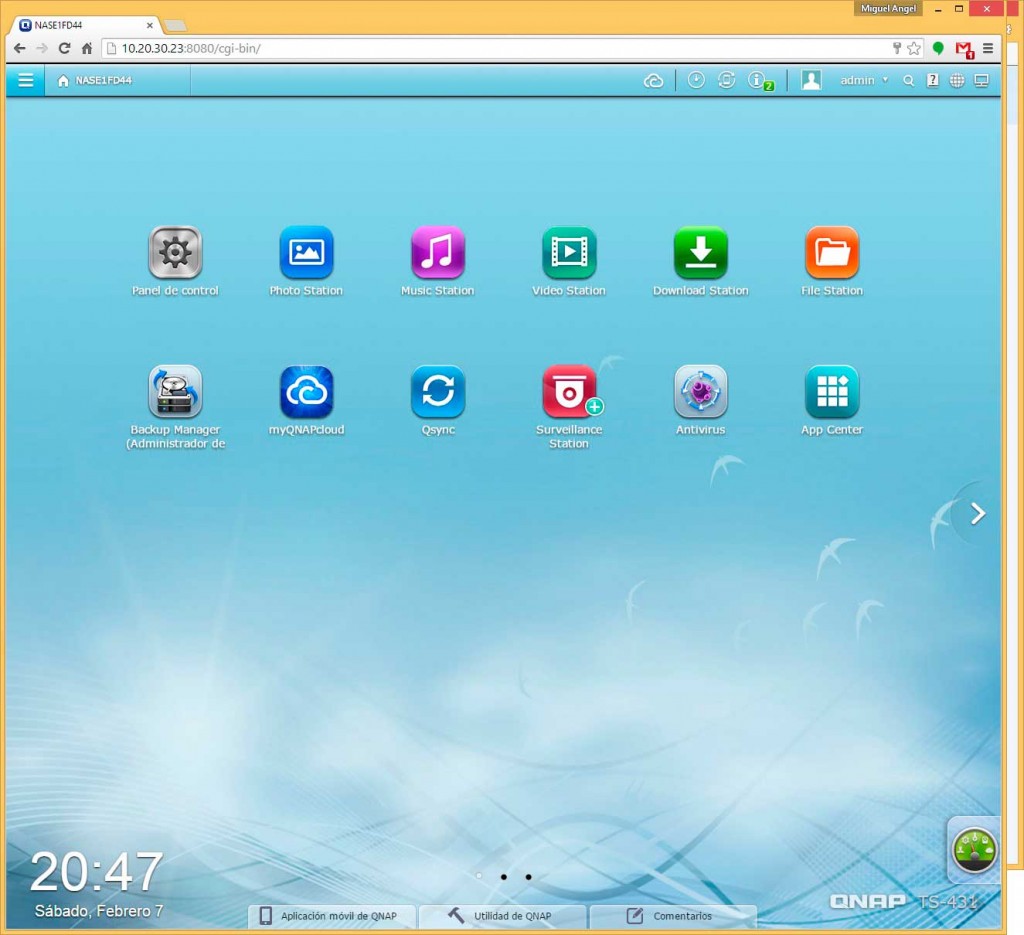Open a new browser tab

click(175, 26)
